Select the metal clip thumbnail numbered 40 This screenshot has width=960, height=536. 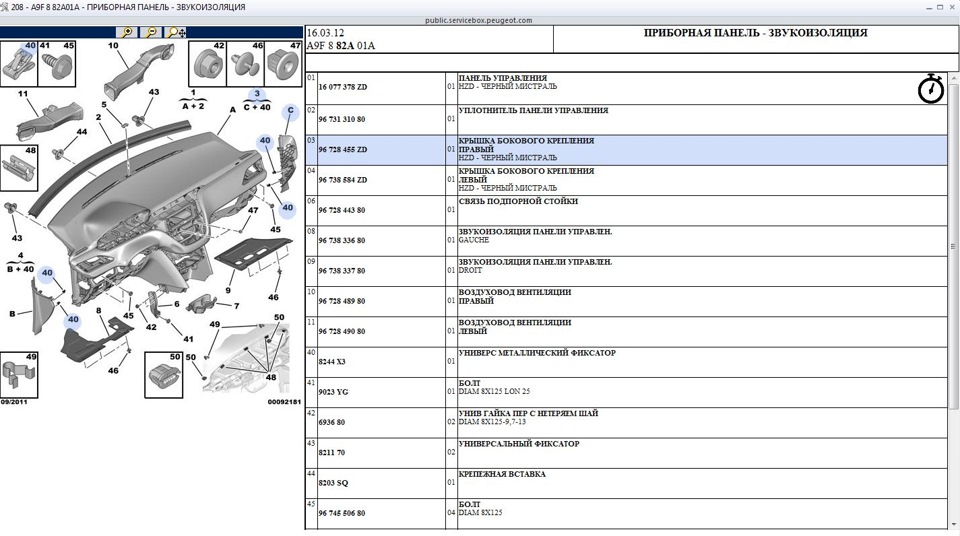point(19,64)
